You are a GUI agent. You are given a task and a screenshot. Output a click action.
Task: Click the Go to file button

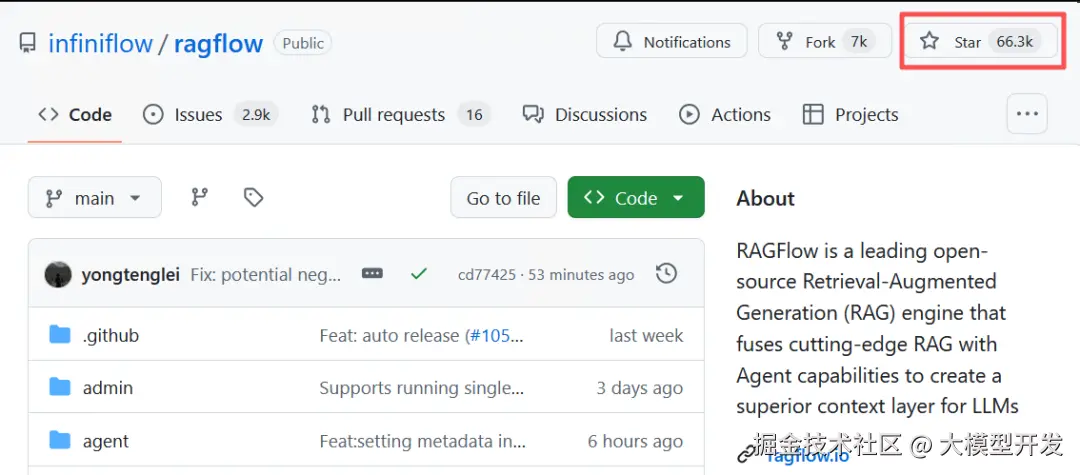coord(503,198)
